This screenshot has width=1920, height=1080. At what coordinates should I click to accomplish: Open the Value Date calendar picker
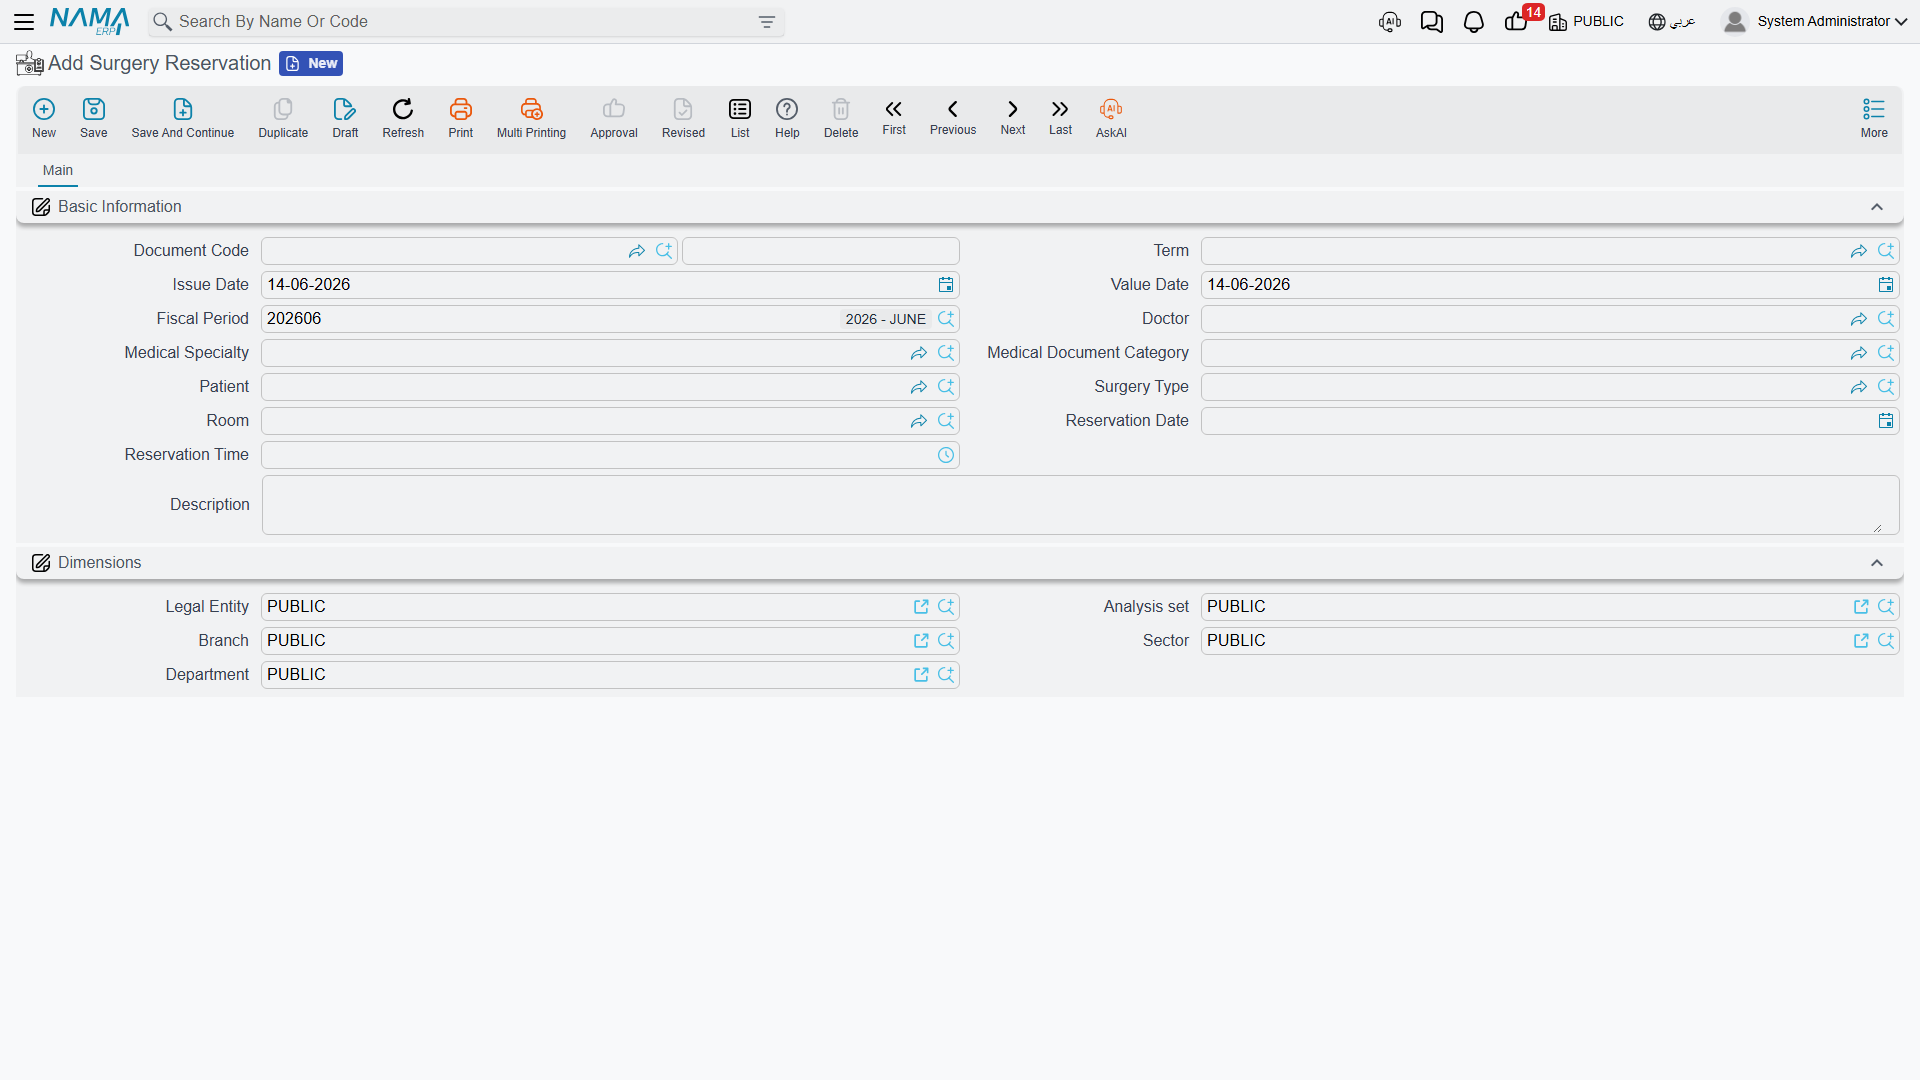1886,285
